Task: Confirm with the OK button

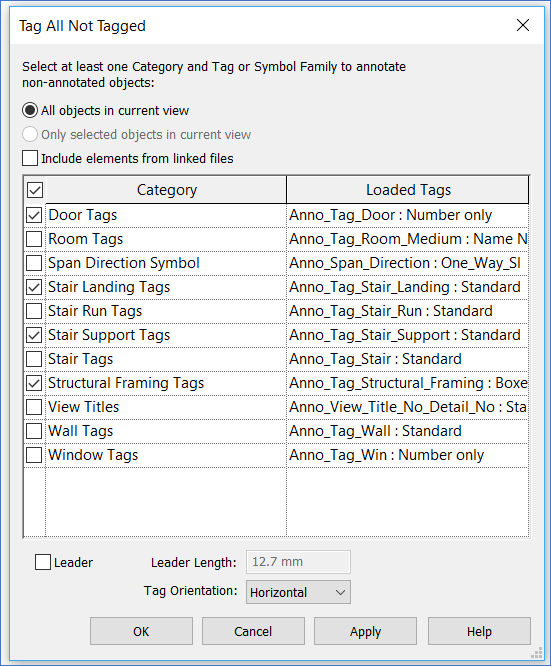Action: (x=141, y=631)
